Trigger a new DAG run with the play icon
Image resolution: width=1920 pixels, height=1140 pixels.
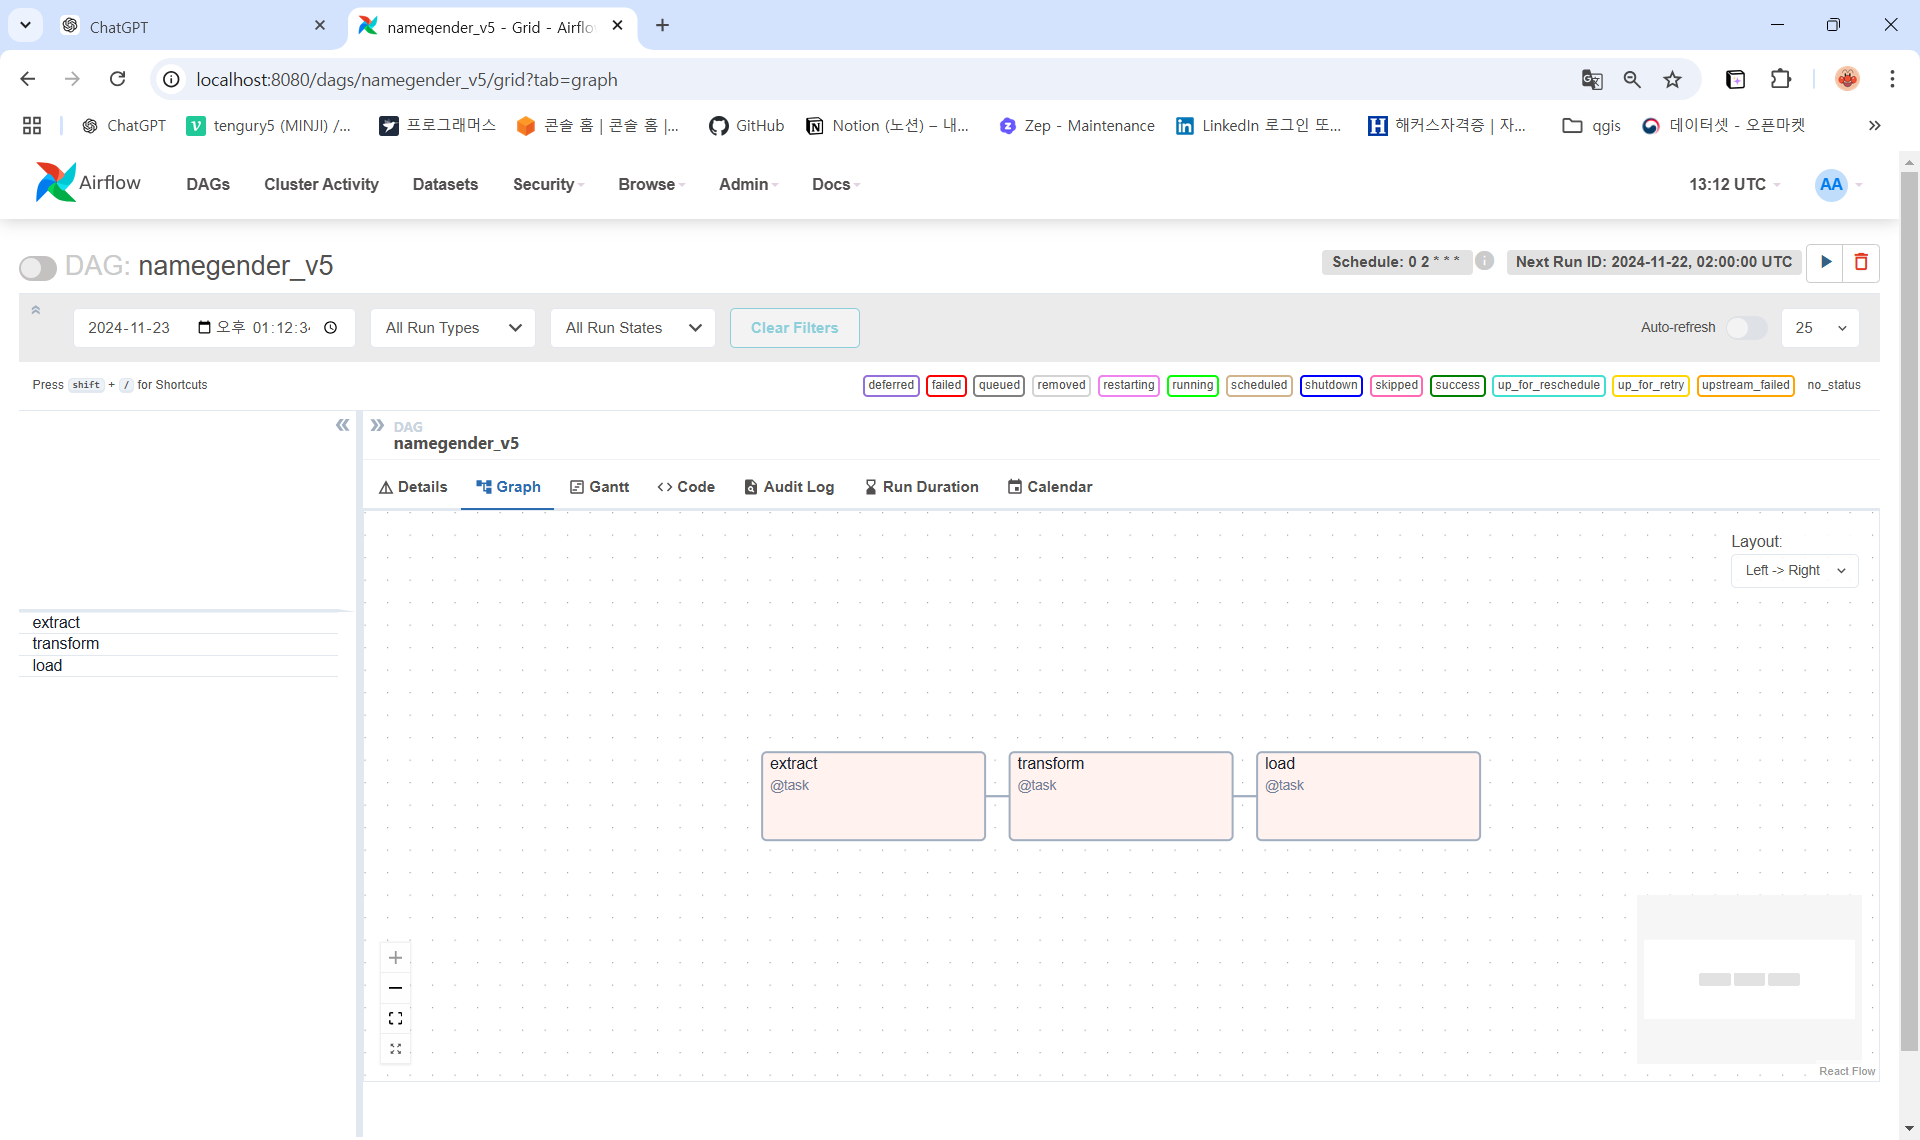(1825, 262)
